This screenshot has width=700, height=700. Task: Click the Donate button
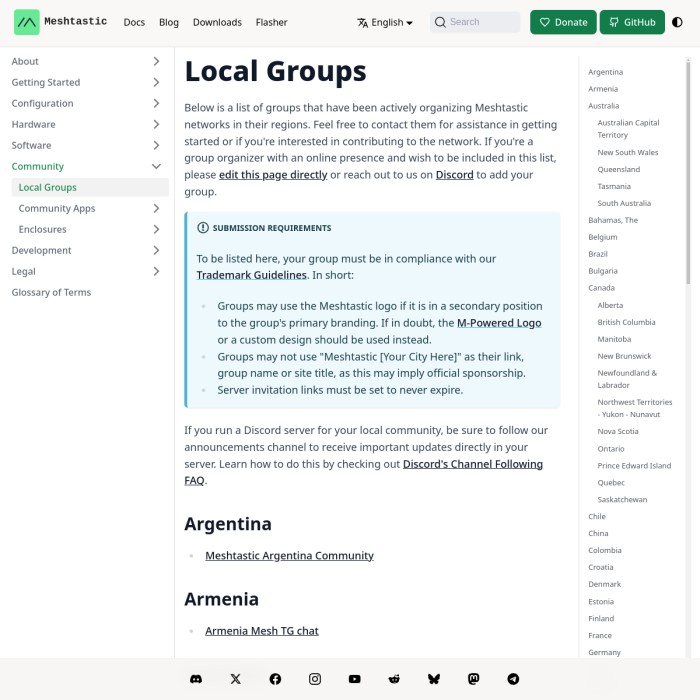tap(563, 22)
